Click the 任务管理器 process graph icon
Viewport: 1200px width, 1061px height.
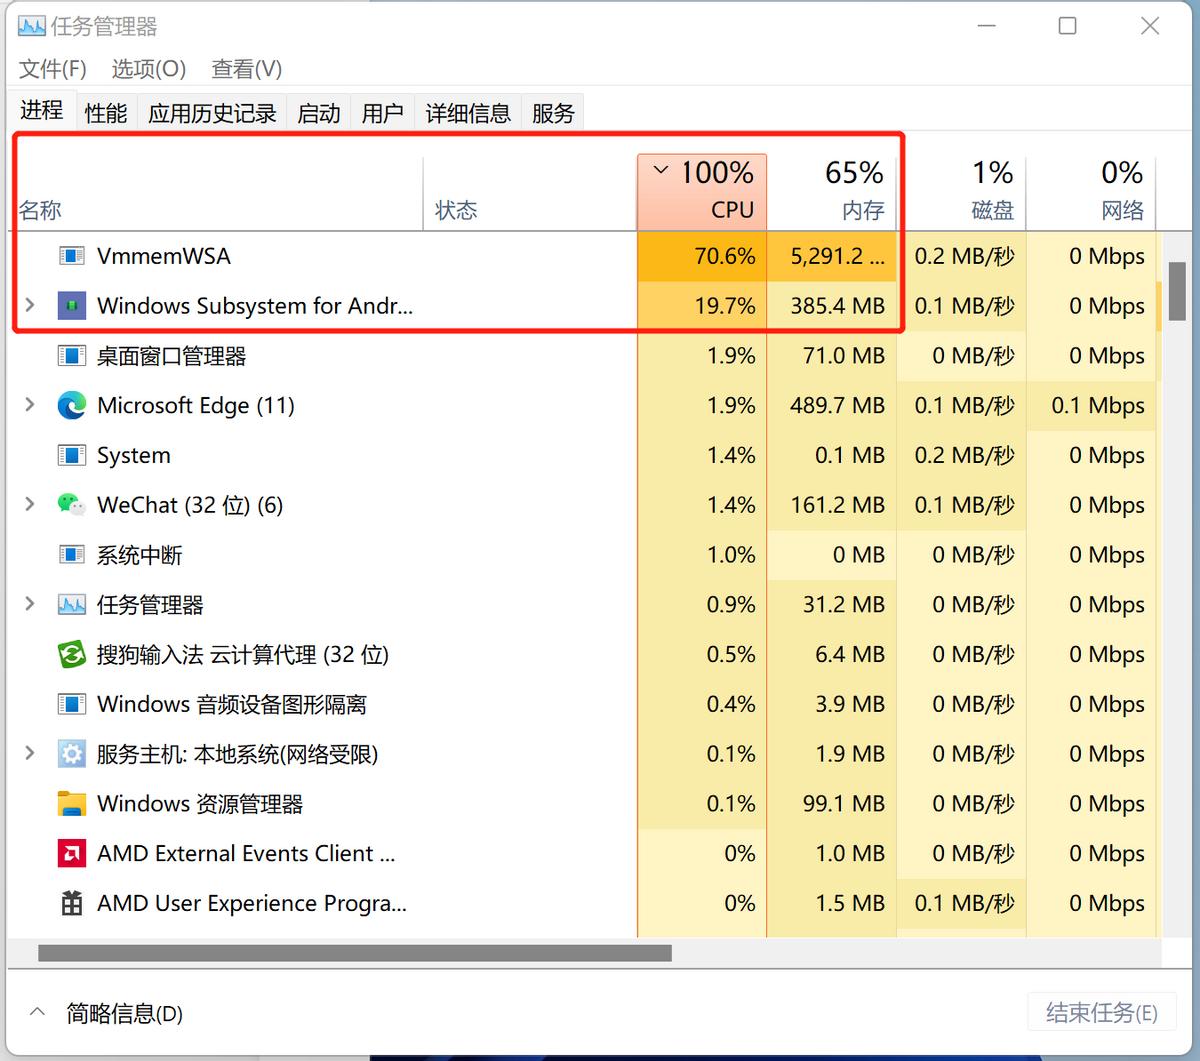pos(70,604)
